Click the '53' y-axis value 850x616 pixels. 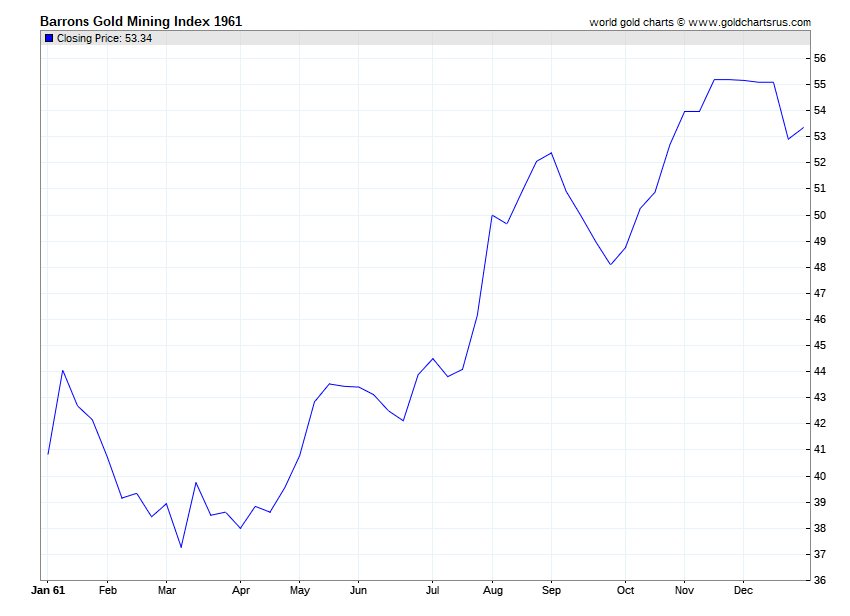(820, 136)
